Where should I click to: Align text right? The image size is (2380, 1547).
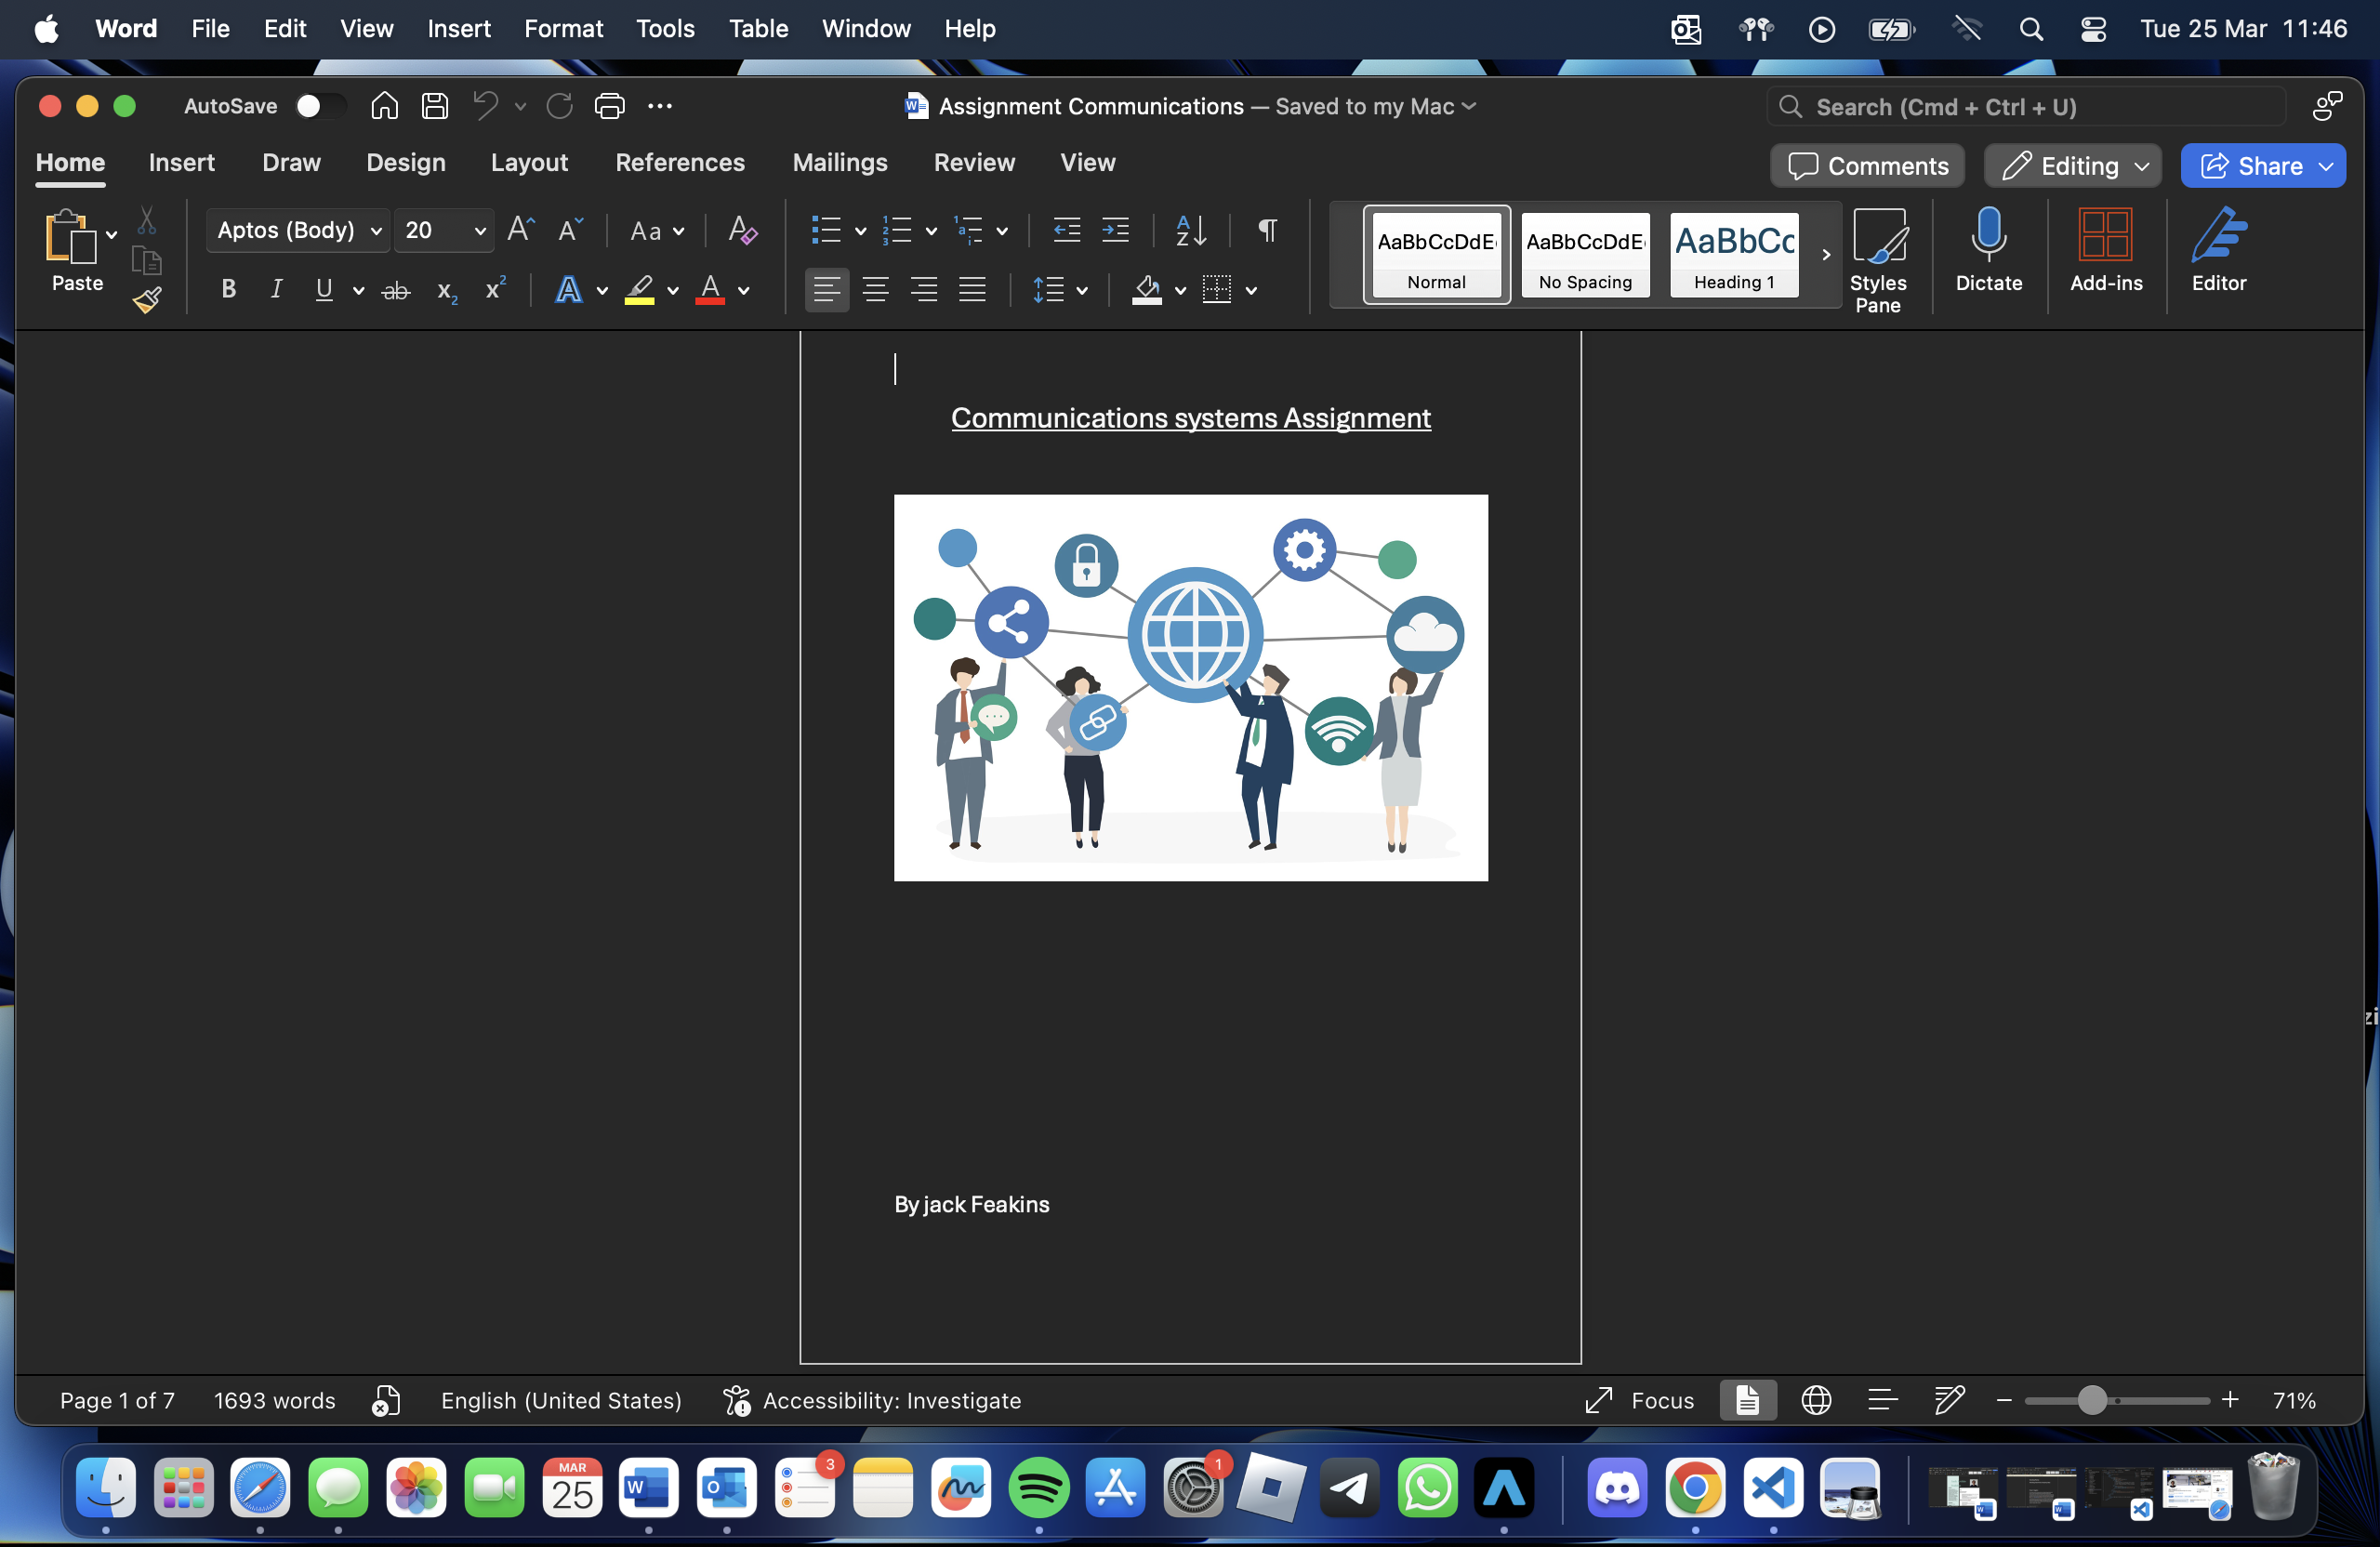coord(924,290)
